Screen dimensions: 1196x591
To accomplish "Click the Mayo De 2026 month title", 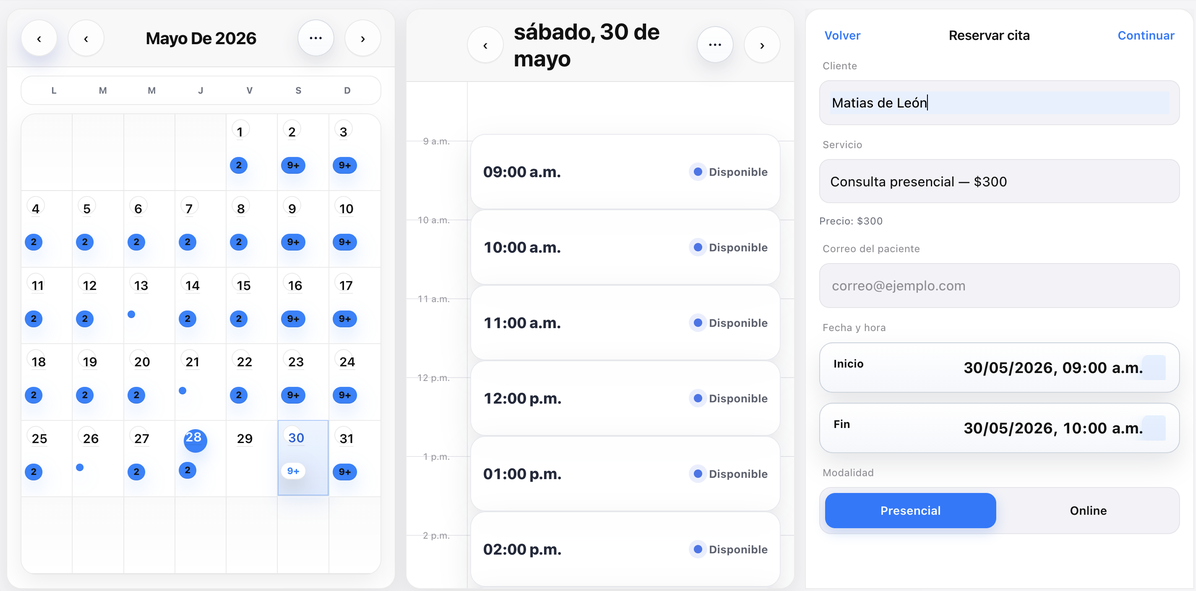I will pos(201,38).
